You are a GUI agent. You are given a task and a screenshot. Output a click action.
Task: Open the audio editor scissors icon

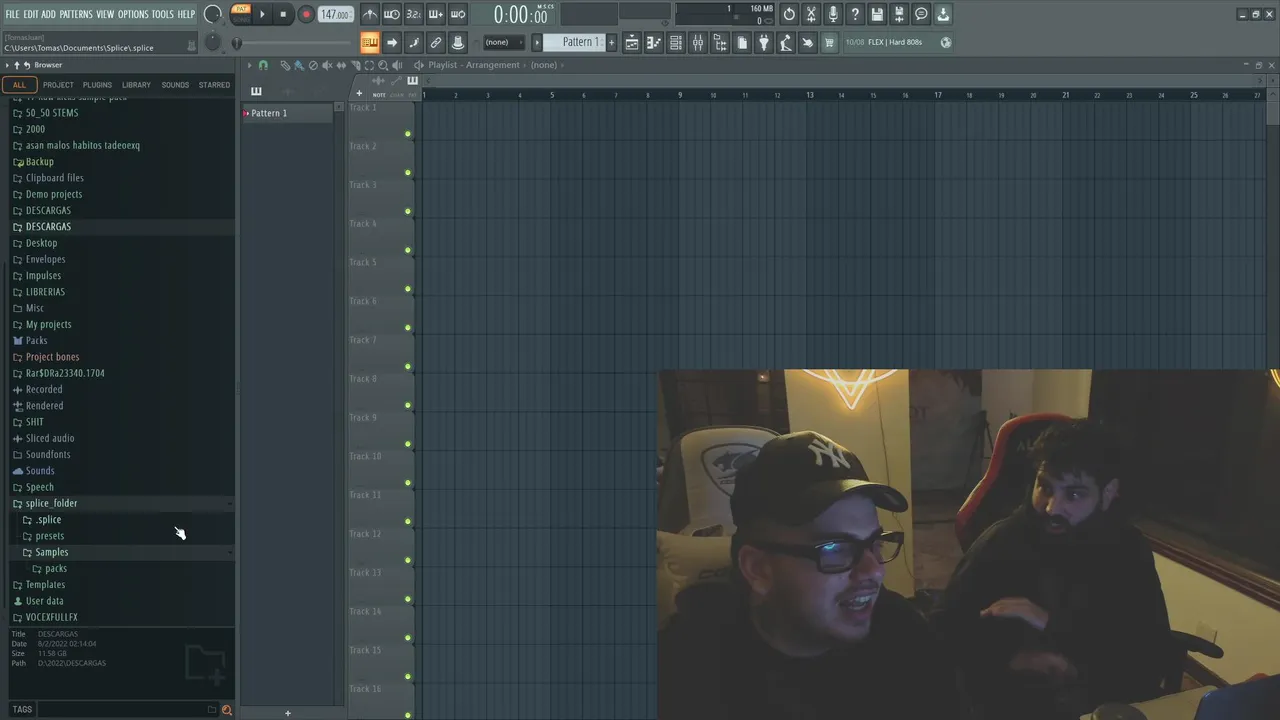[x=811, y=14]
